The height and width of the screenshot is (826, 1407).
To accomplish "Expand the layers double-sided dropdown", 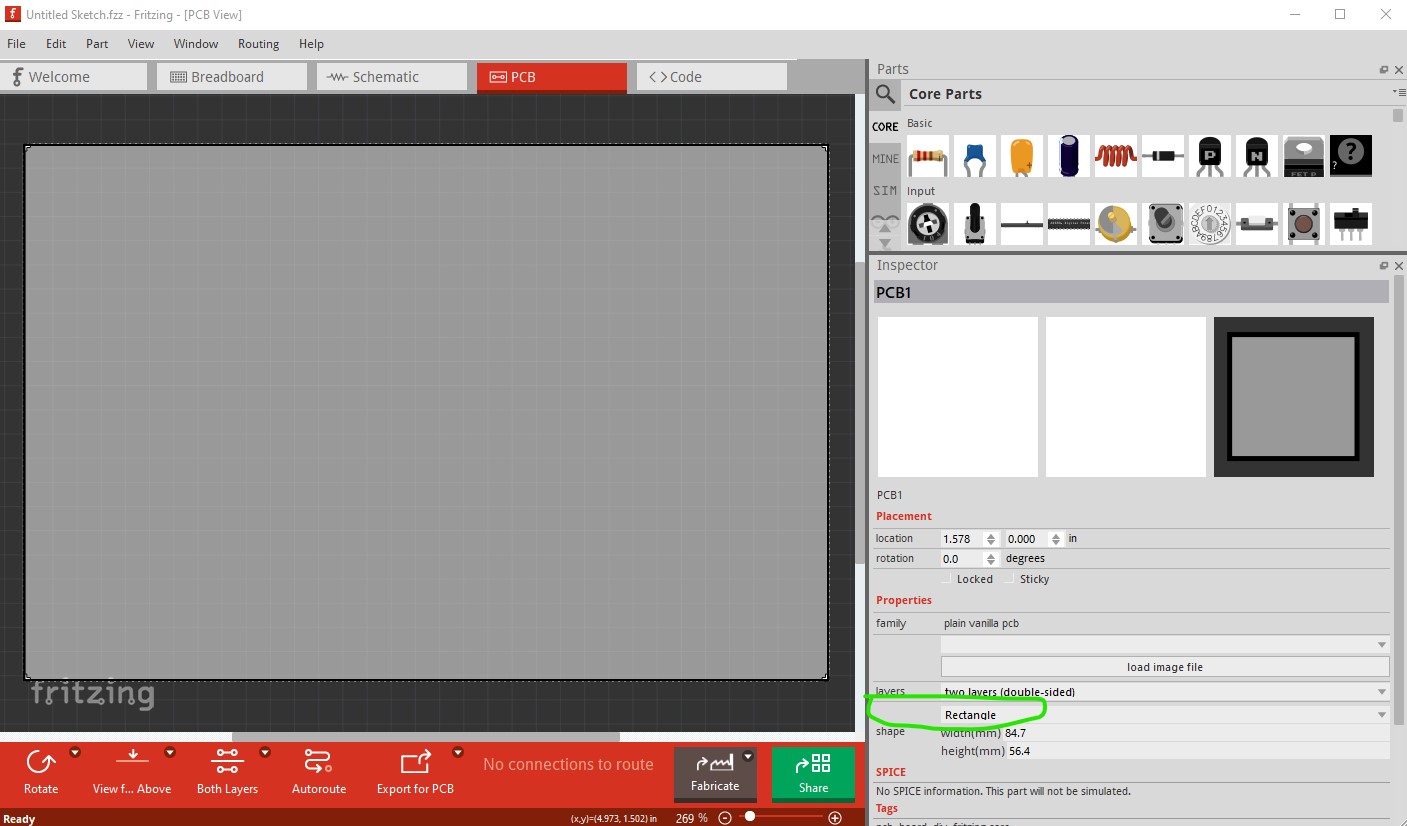I will pos(1165,692).
